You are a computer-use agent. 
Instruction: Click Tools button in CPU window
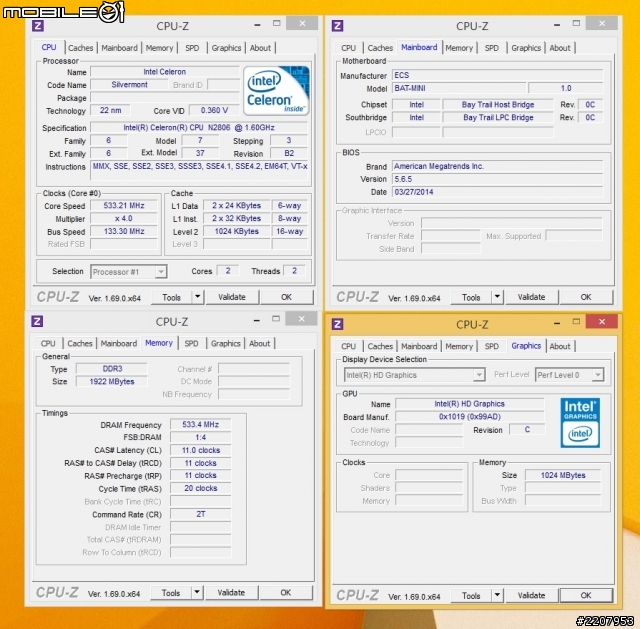click(x=171, y=297)
